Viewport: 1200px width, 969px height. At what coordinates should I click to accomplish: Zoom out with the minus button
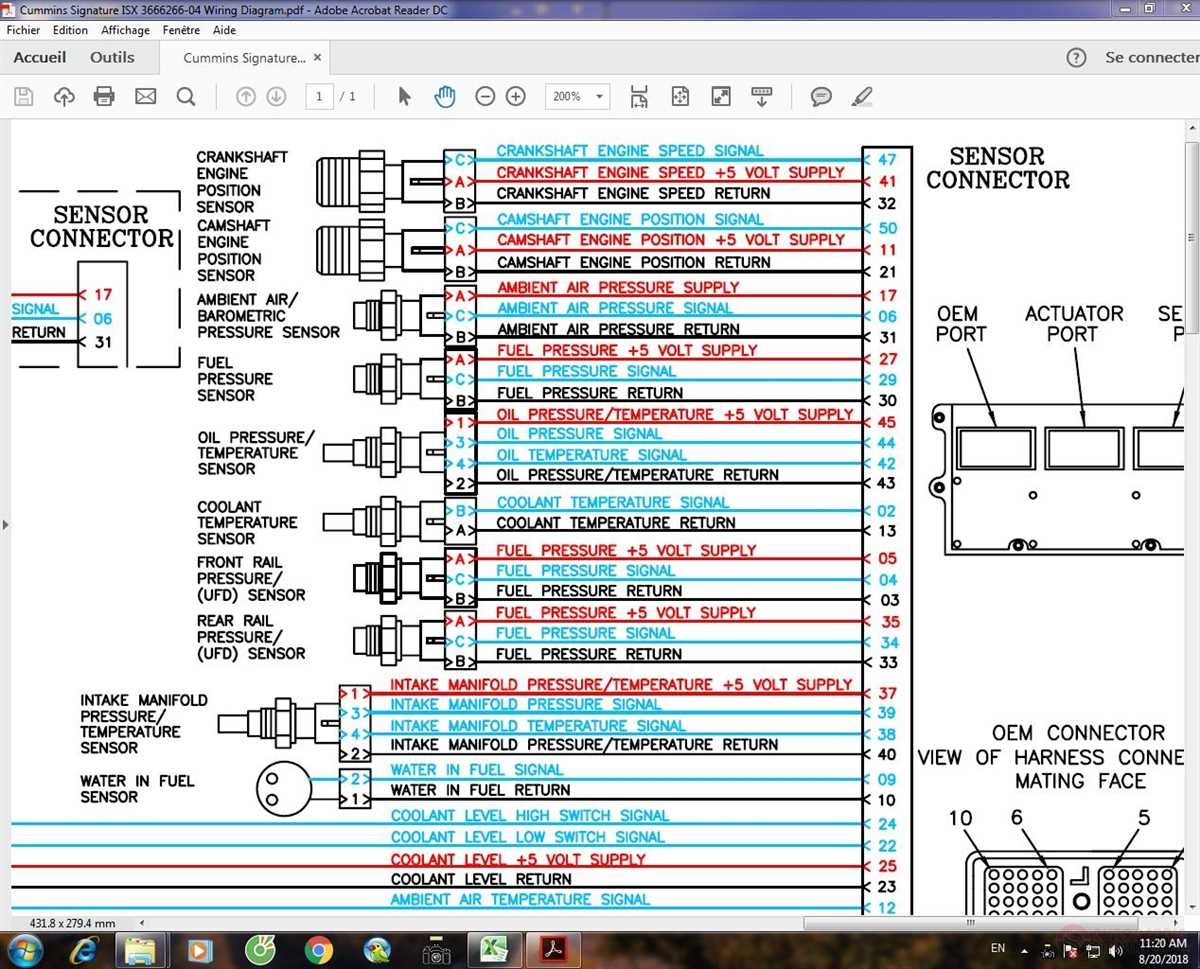point(485,96)
